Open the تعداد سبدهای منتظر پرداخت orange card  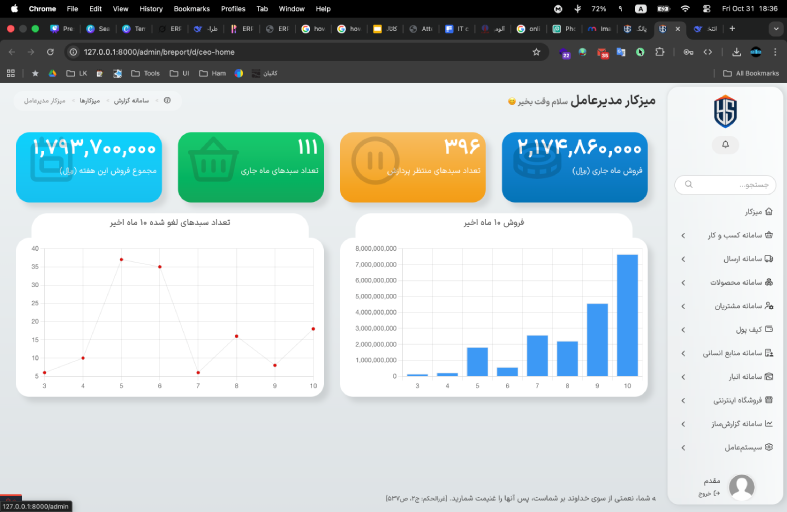point(413,167)
